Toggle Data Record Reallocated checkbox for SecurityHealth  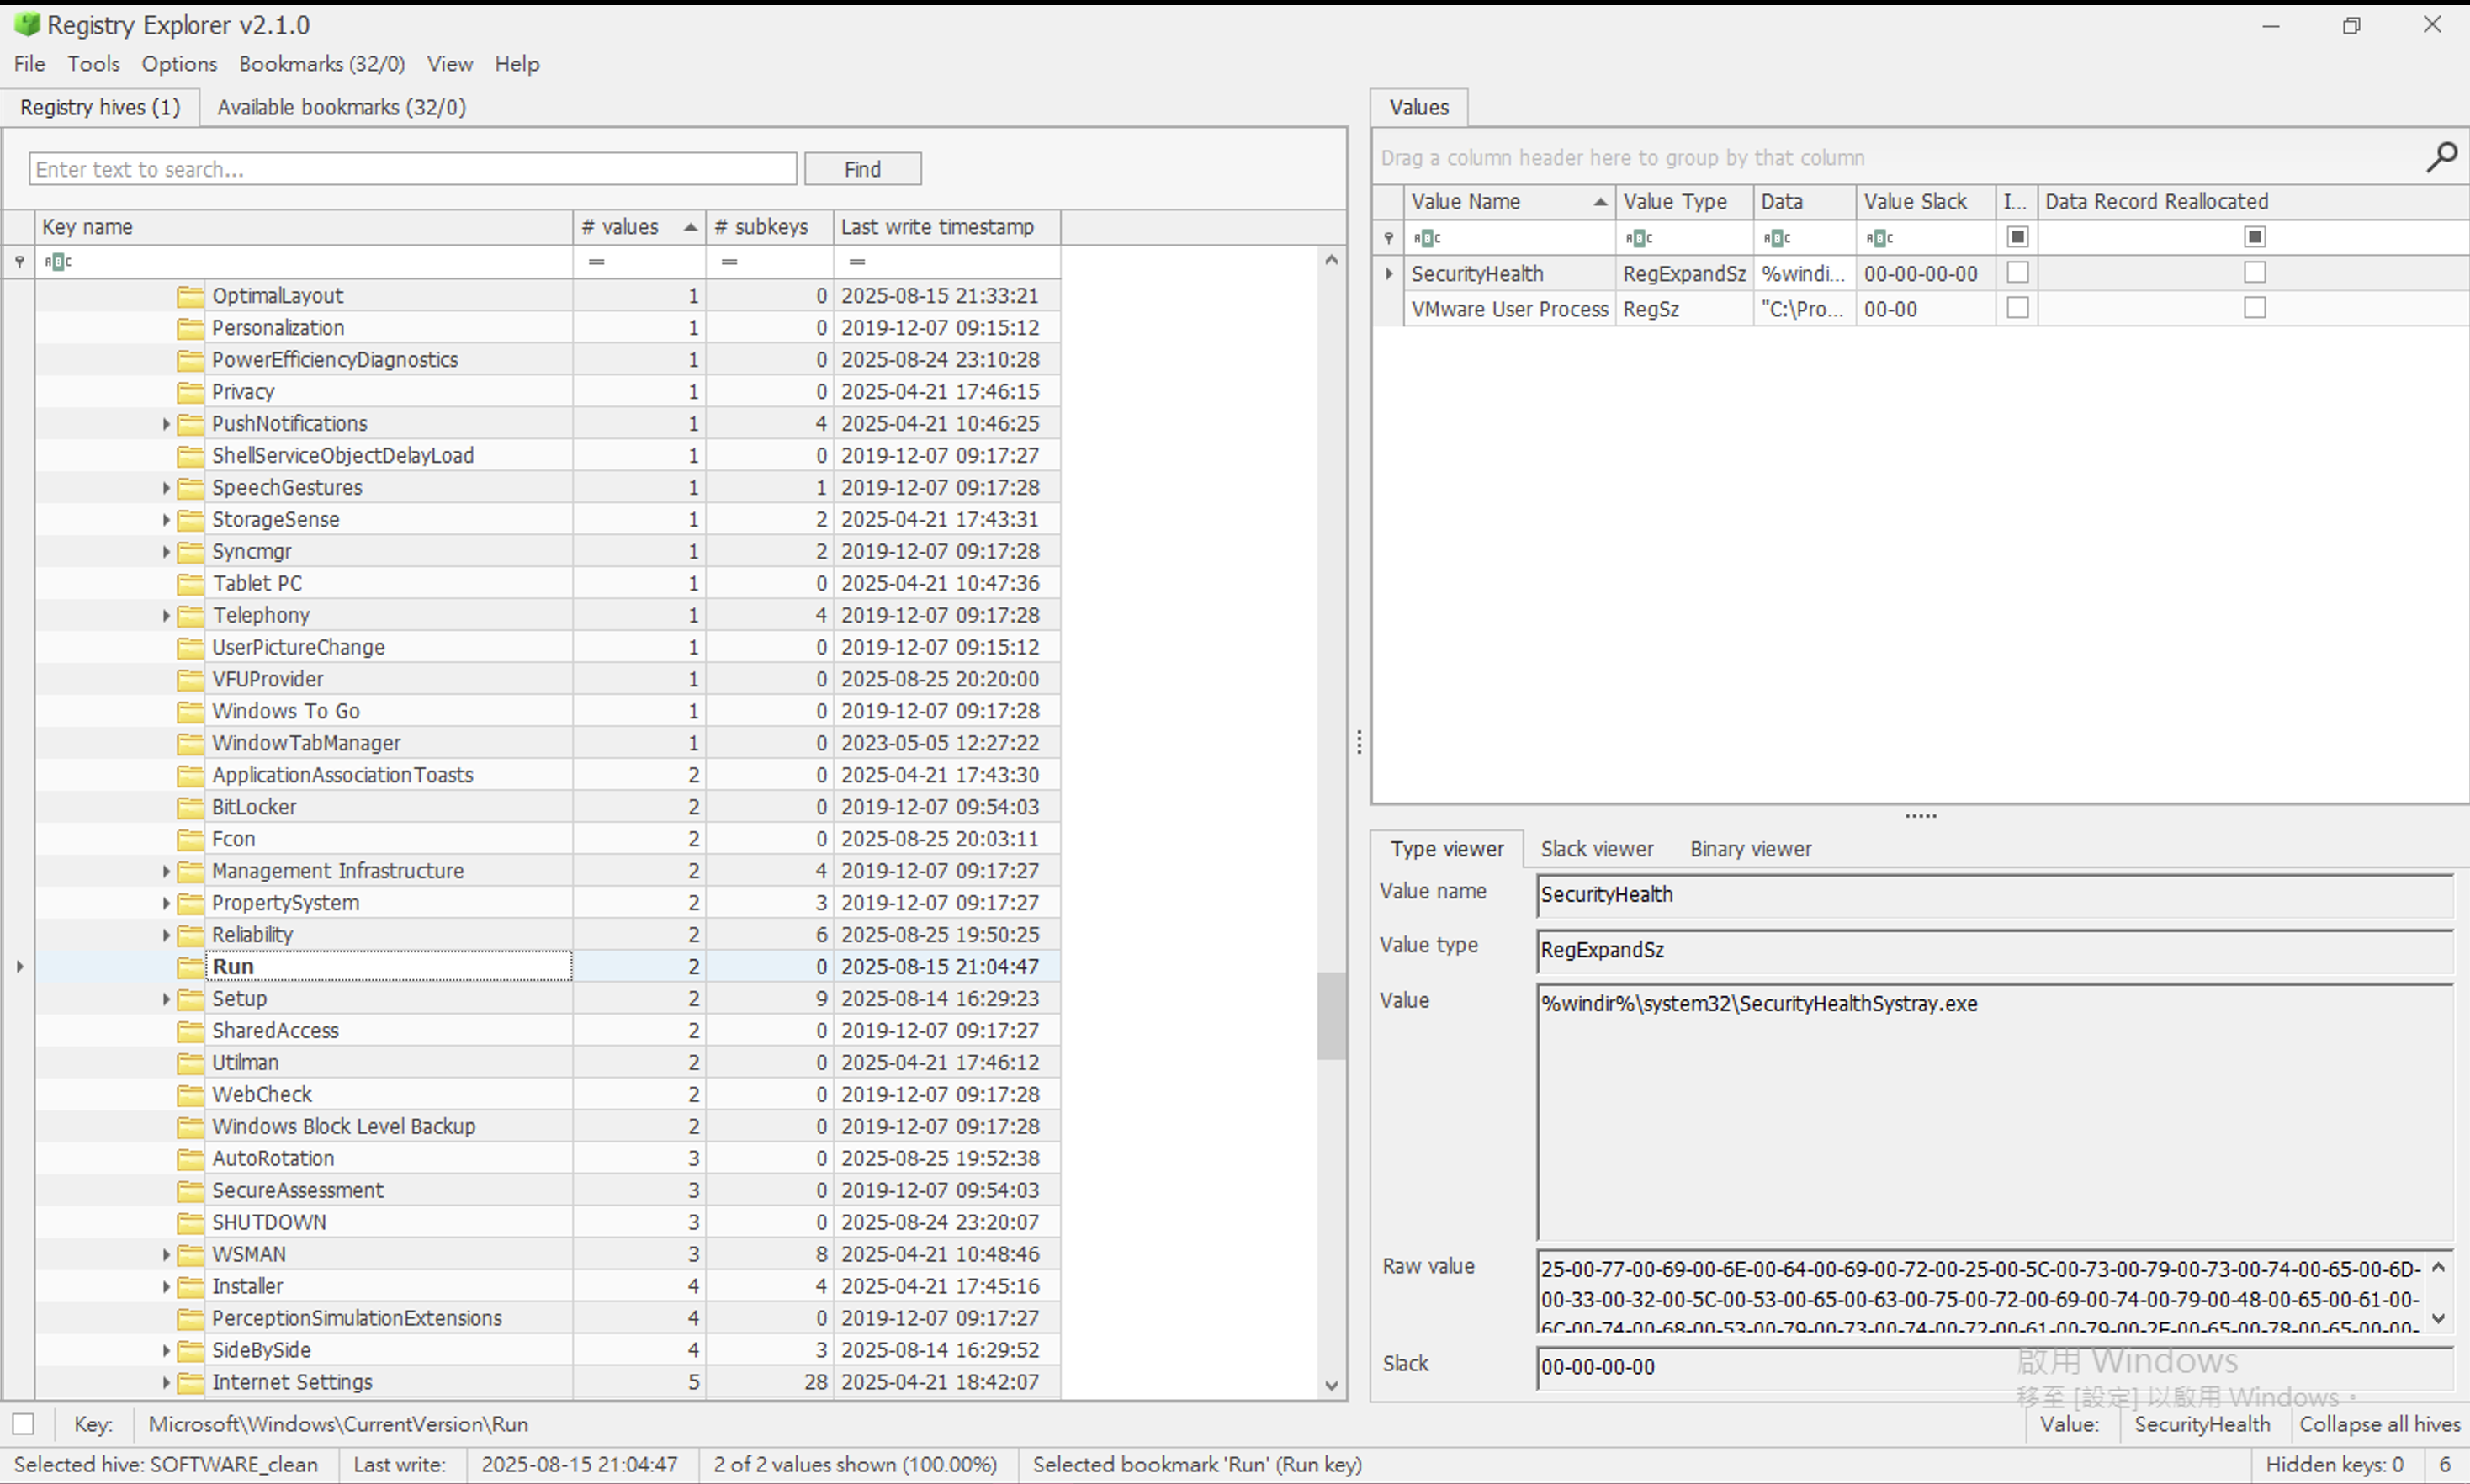(x=2254, y=273)
